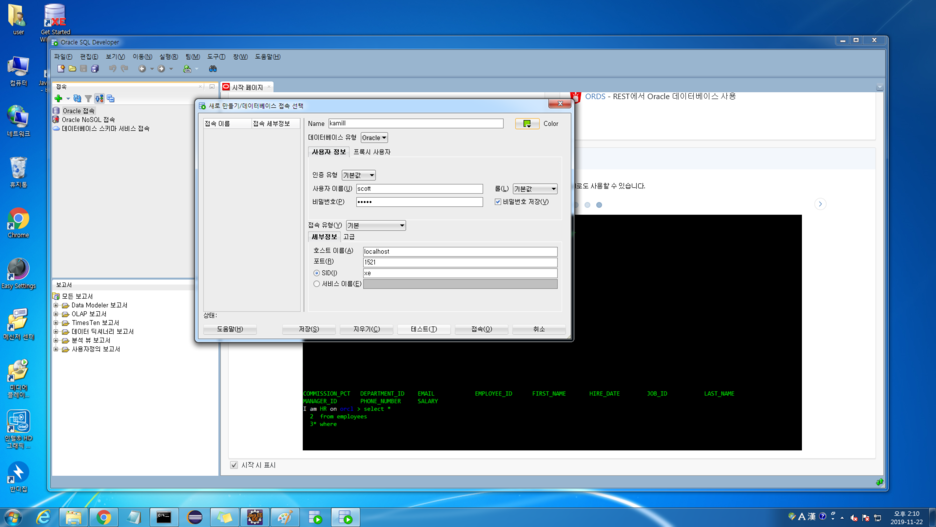
Task: Open 인증 유형 dropdown
Action: (359, 175)
